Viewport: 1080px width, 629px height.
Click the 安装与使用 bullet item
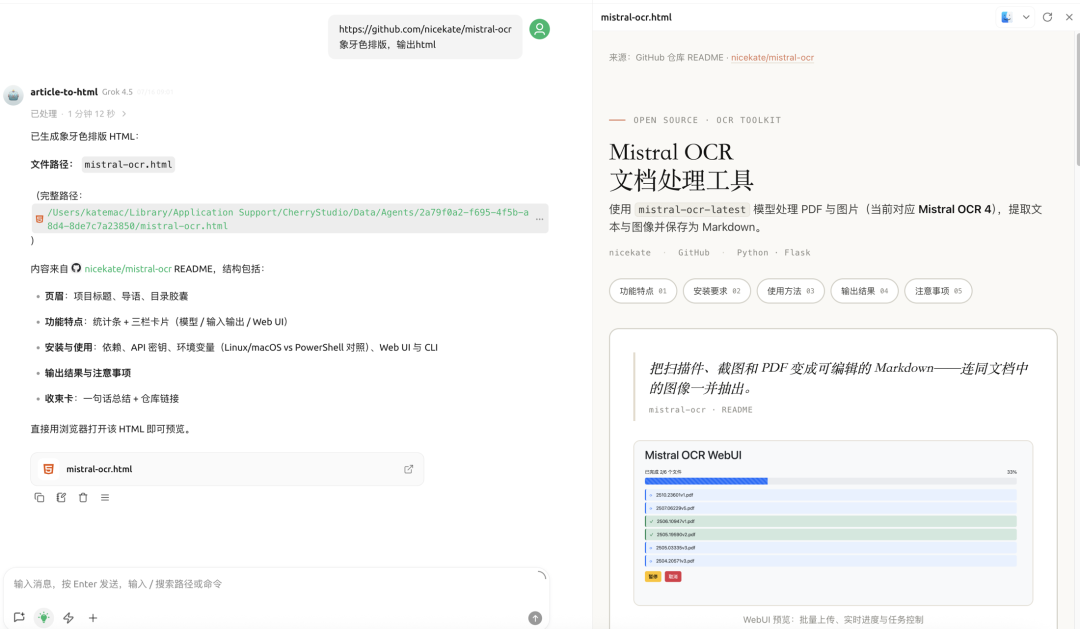click(x=241, y=347)
